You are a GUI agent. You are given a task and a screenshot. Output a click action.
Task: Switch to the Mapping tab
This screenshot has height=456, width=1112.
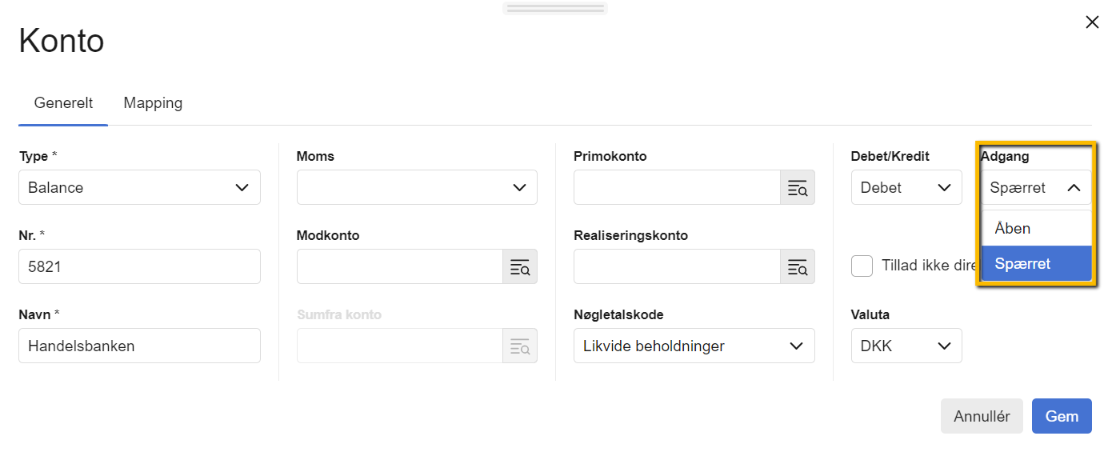(x=153, y=103)
